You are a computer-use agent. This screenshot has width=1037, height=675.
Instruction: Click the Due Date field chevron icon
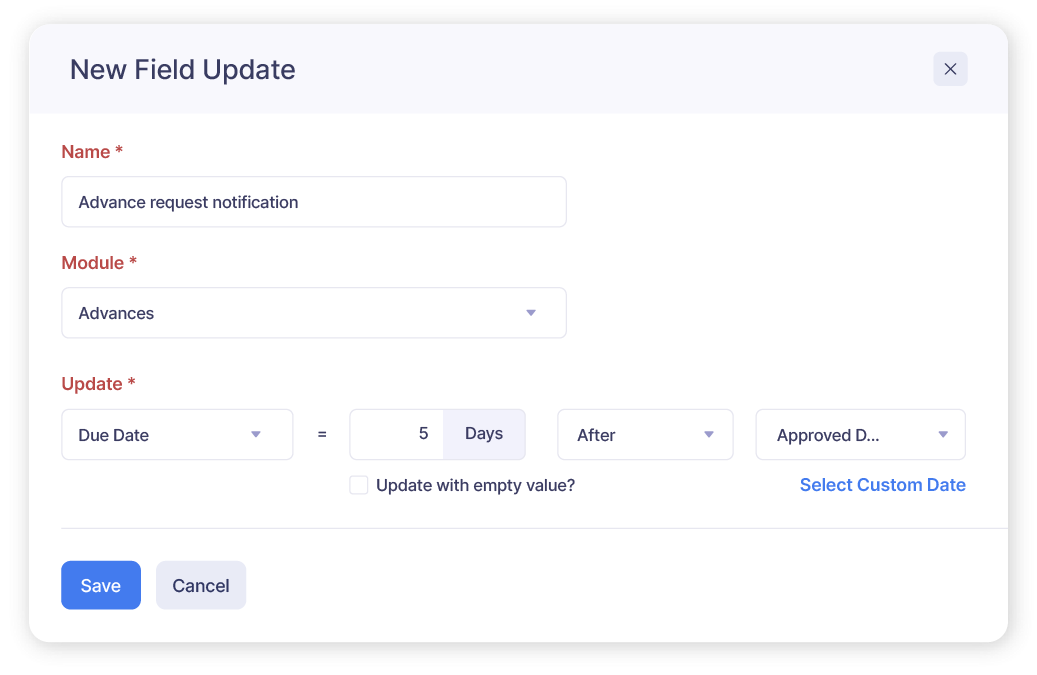(256, 434)
